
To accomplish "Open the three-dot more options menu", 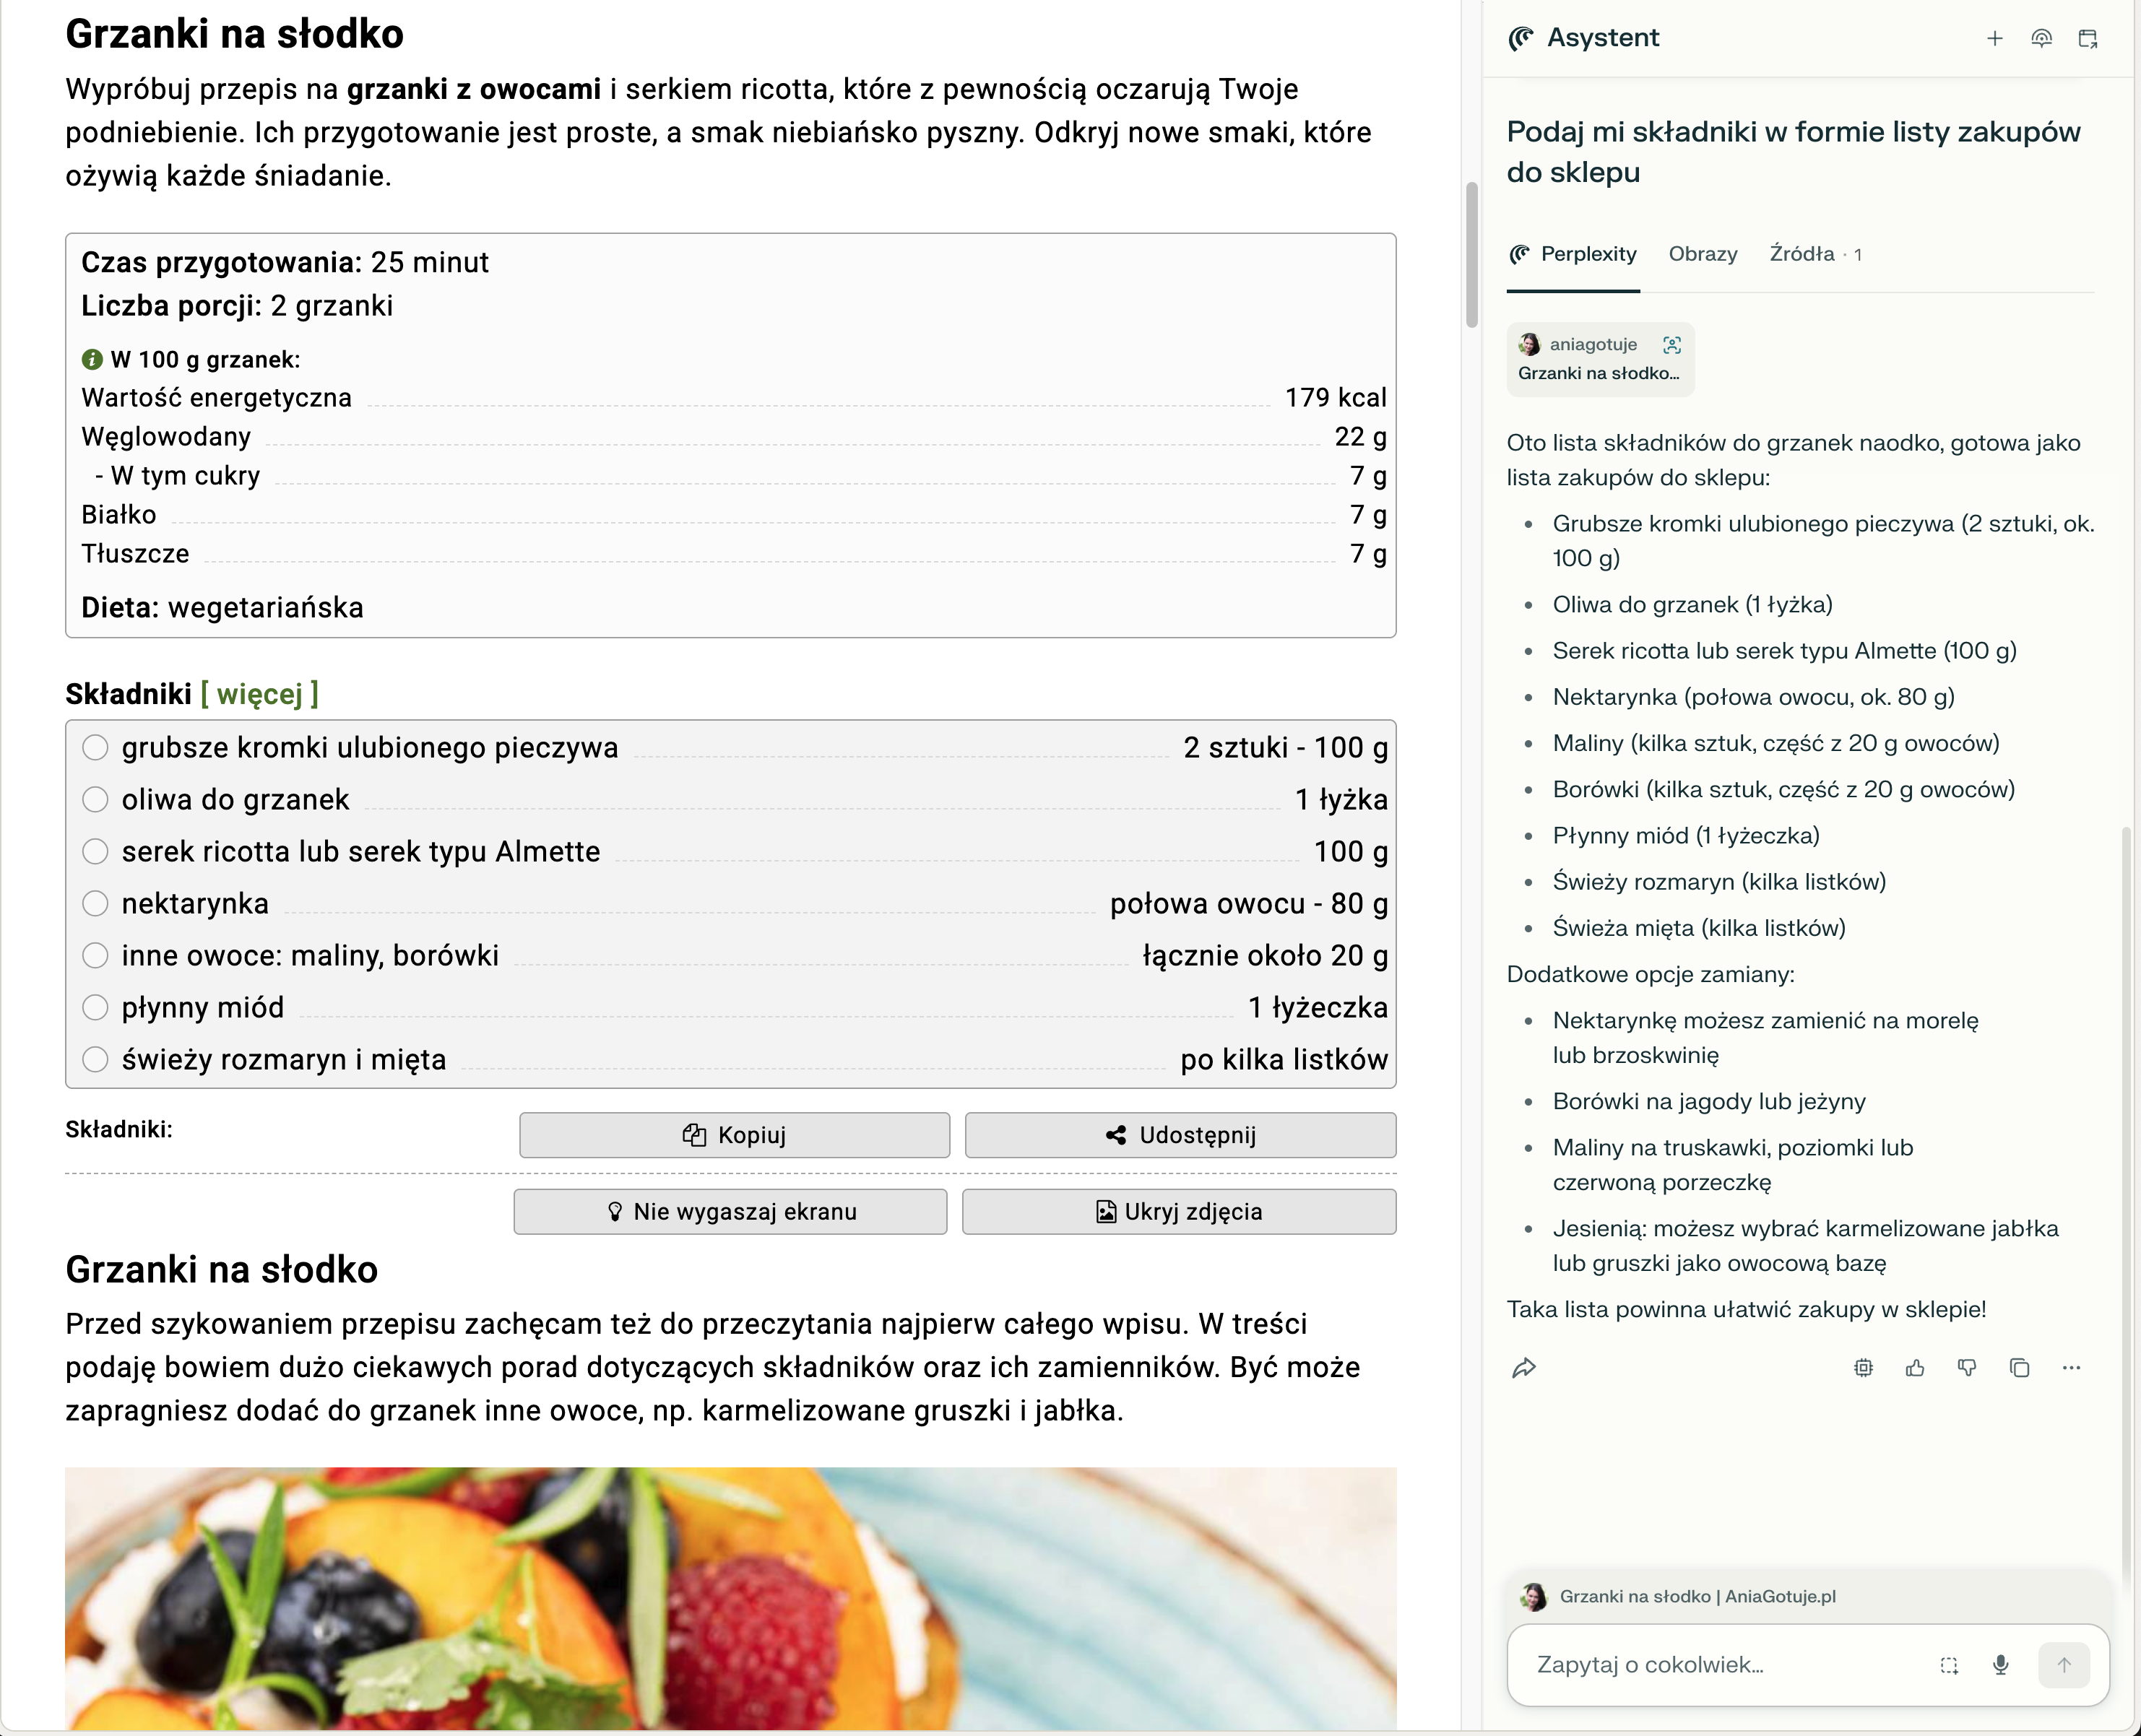I will (2071, 1367).
